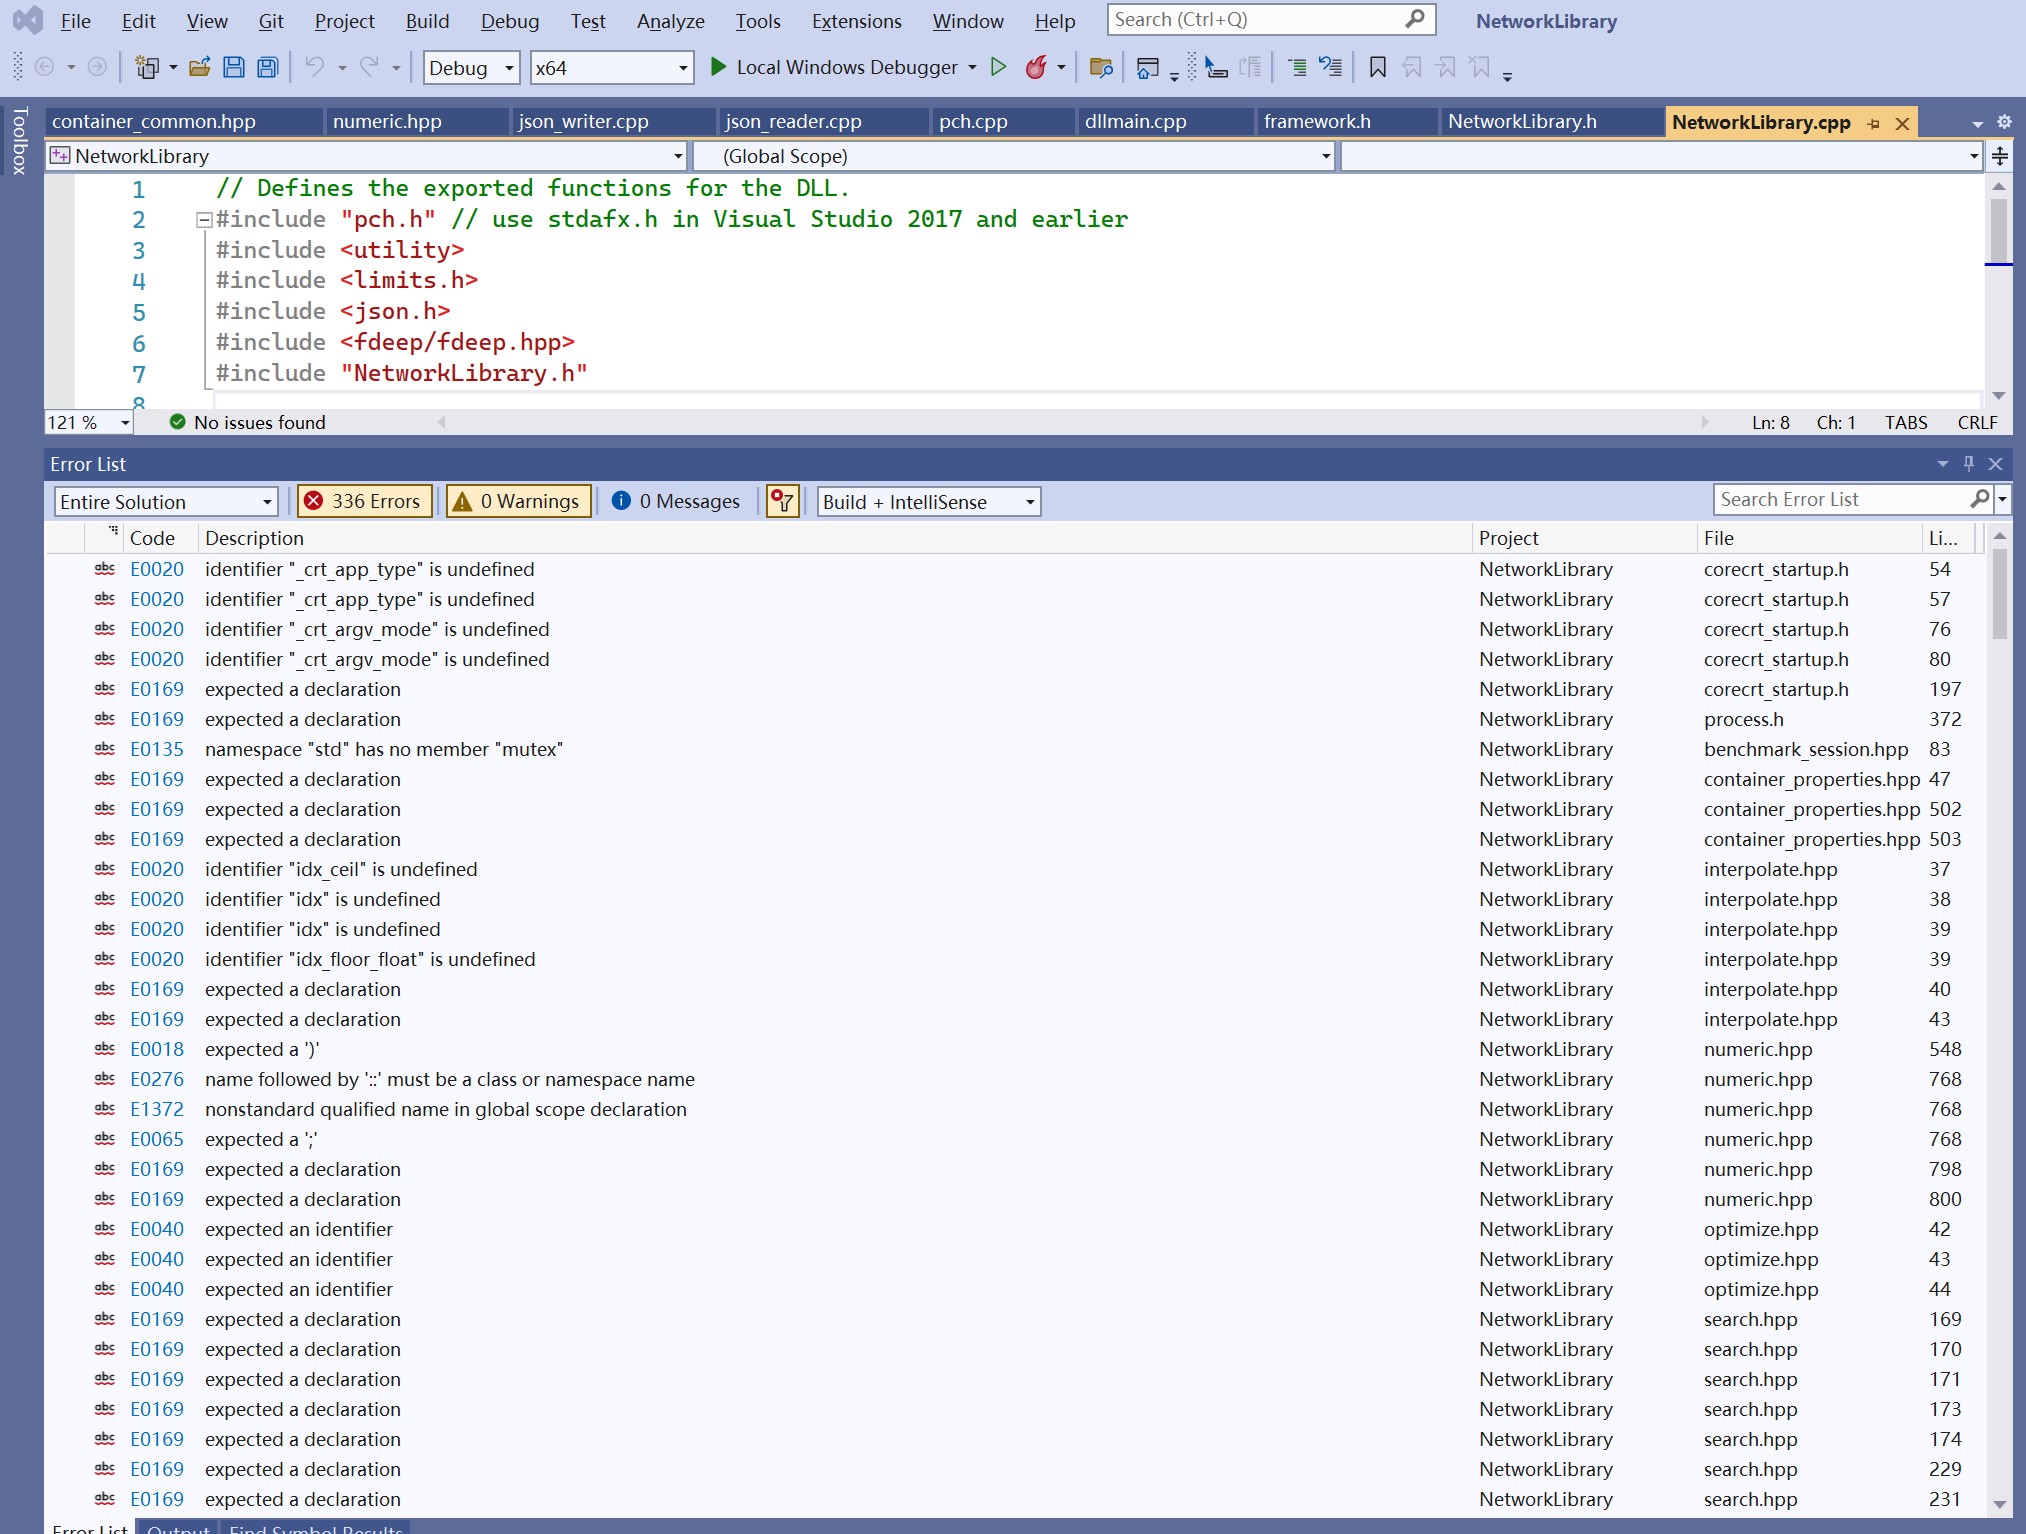Sort by the File column header
Image resolution: width=2026 pixels, height=1534 pixels.
pos(1808,538)
